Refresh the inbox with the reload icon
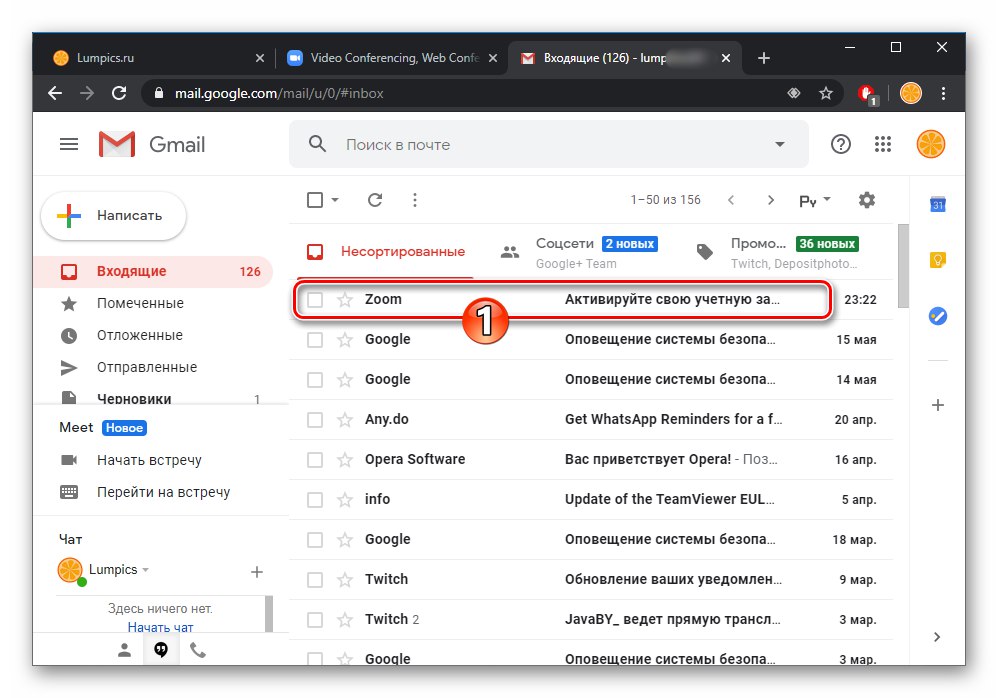The image size is (998, 698). click(375, 200)
